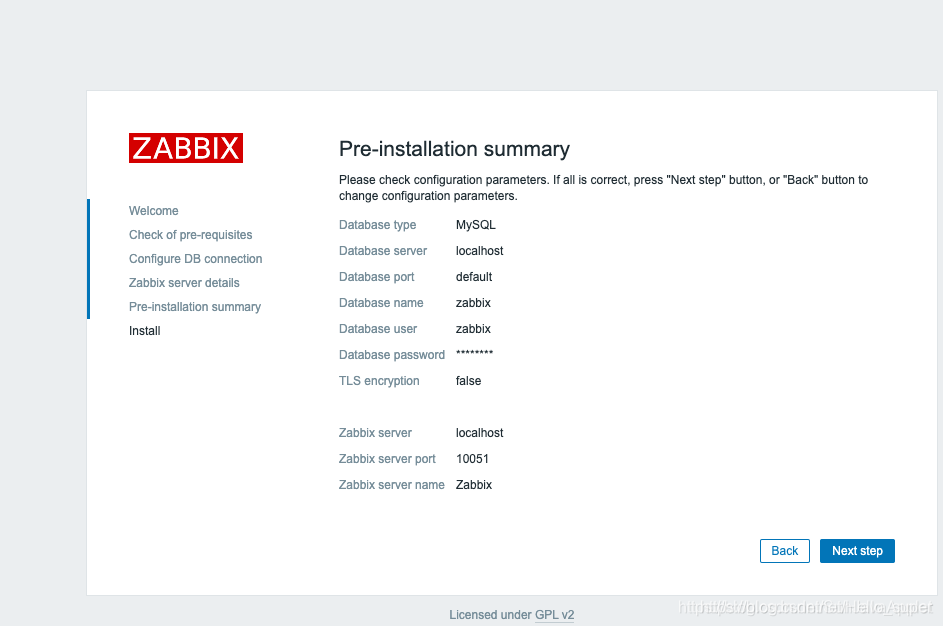
Task: Click the Database server localhost value
Action: [479, 251]
